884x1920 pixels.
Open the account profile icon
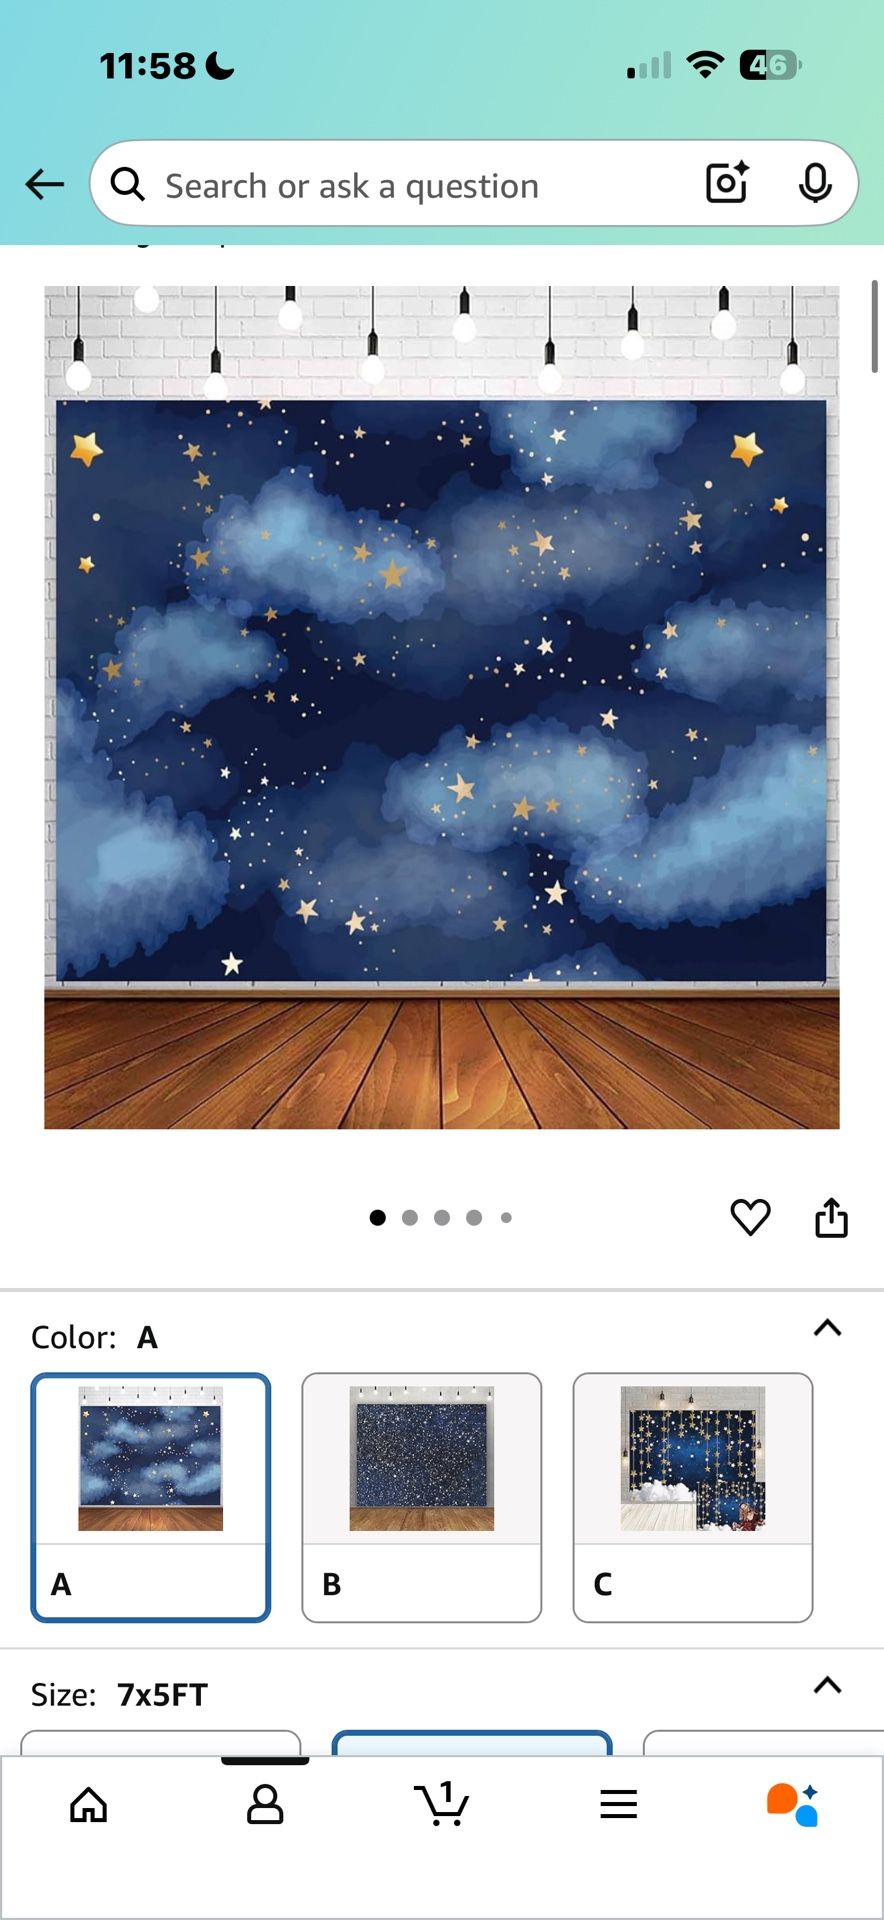point(265,1805)
